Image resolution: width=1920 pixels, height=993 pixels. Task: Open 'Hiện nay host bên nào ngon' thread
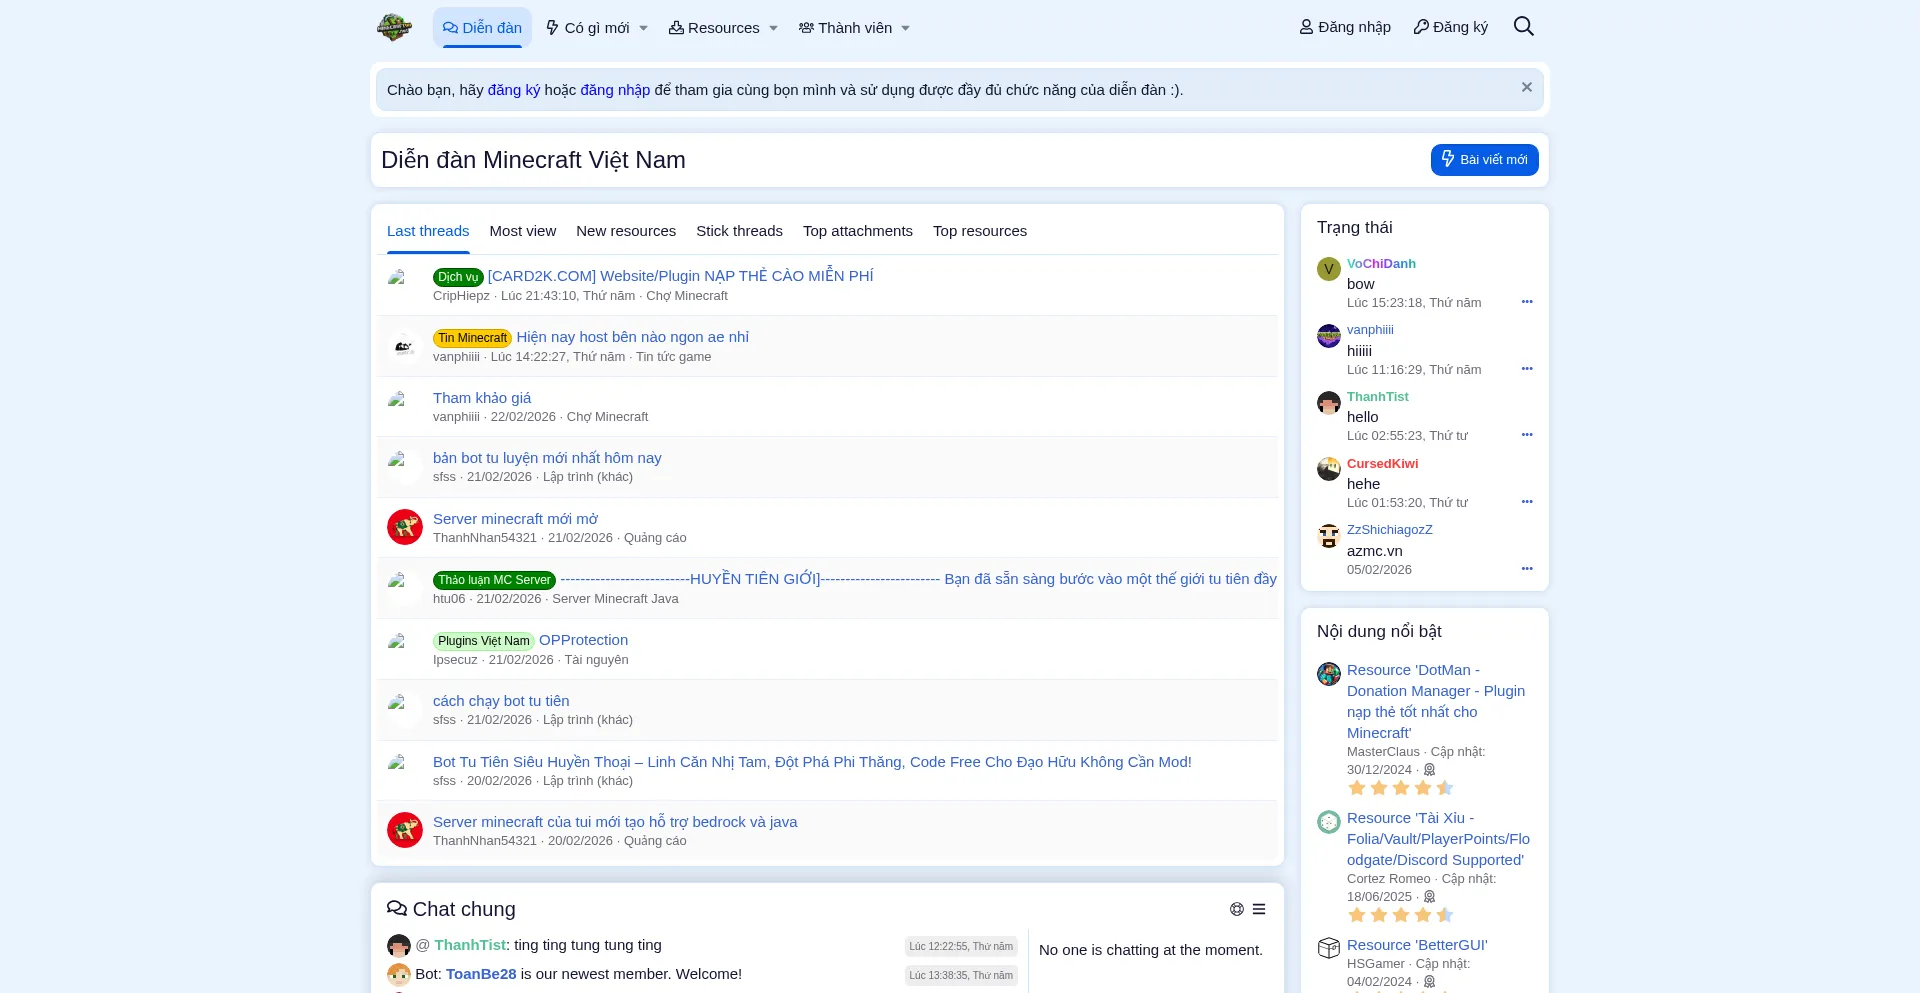(632, 337)
